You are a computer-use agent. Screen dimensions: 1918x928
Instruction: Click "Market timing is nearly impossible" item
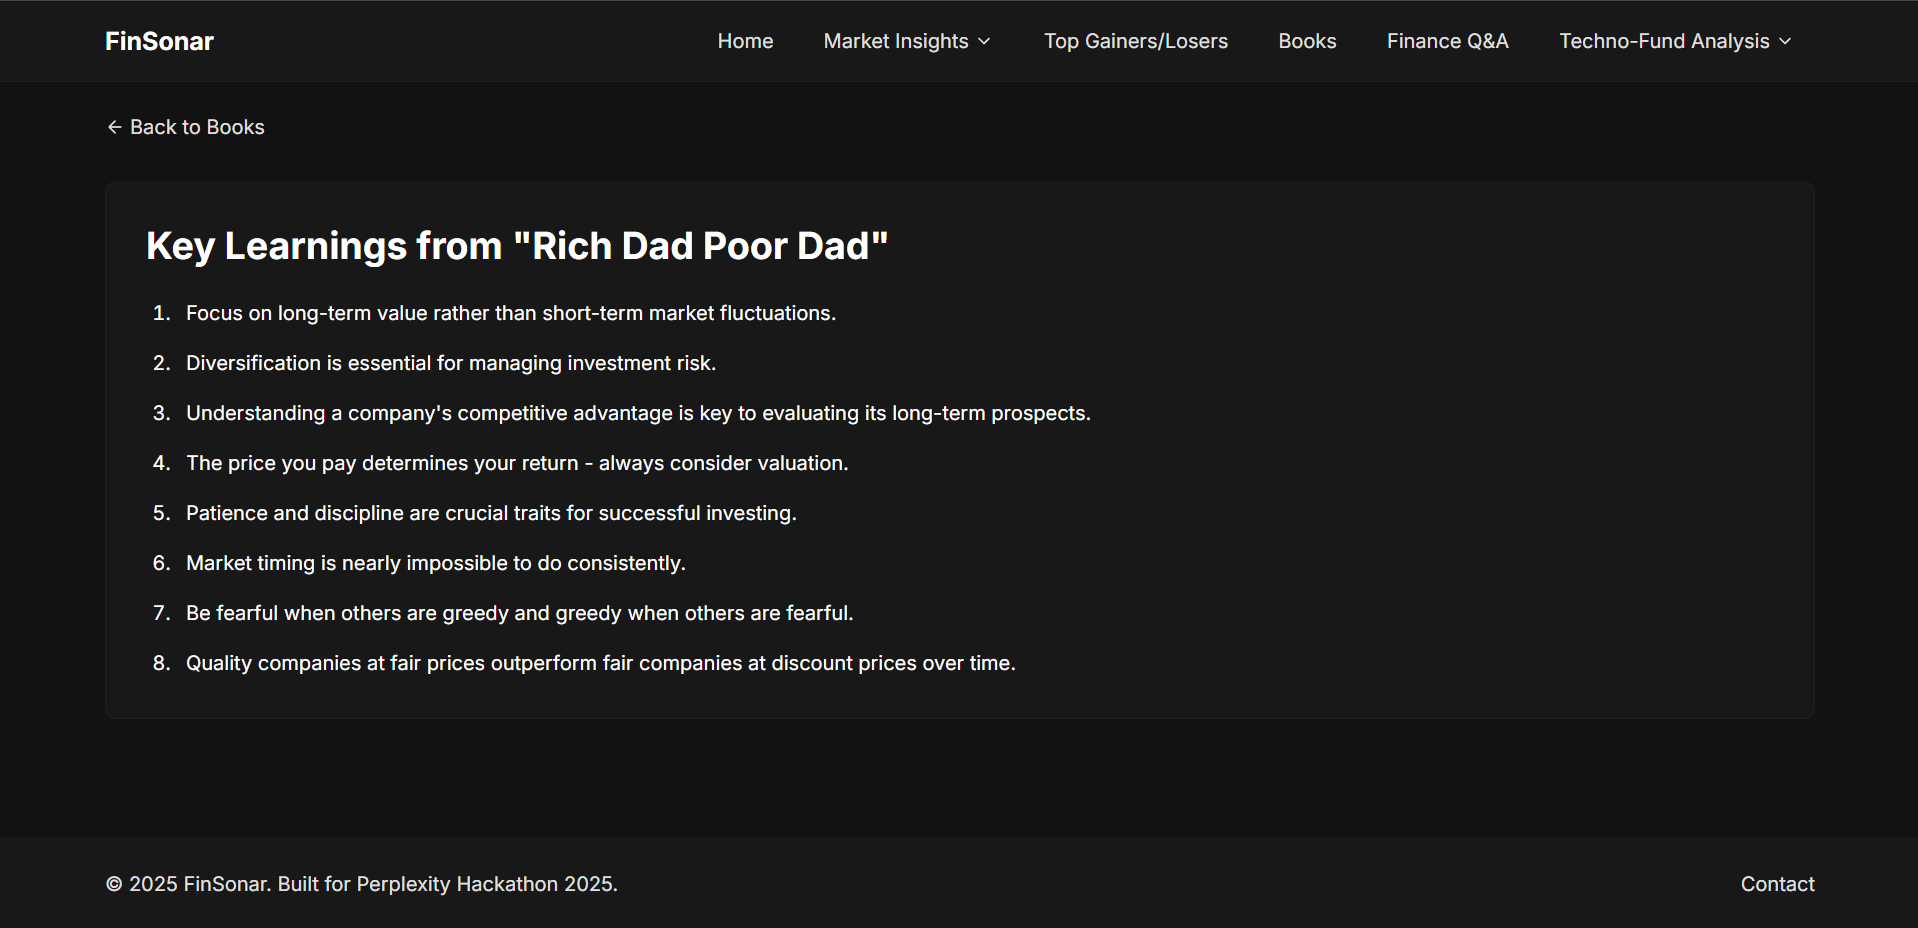click(436, 563)
